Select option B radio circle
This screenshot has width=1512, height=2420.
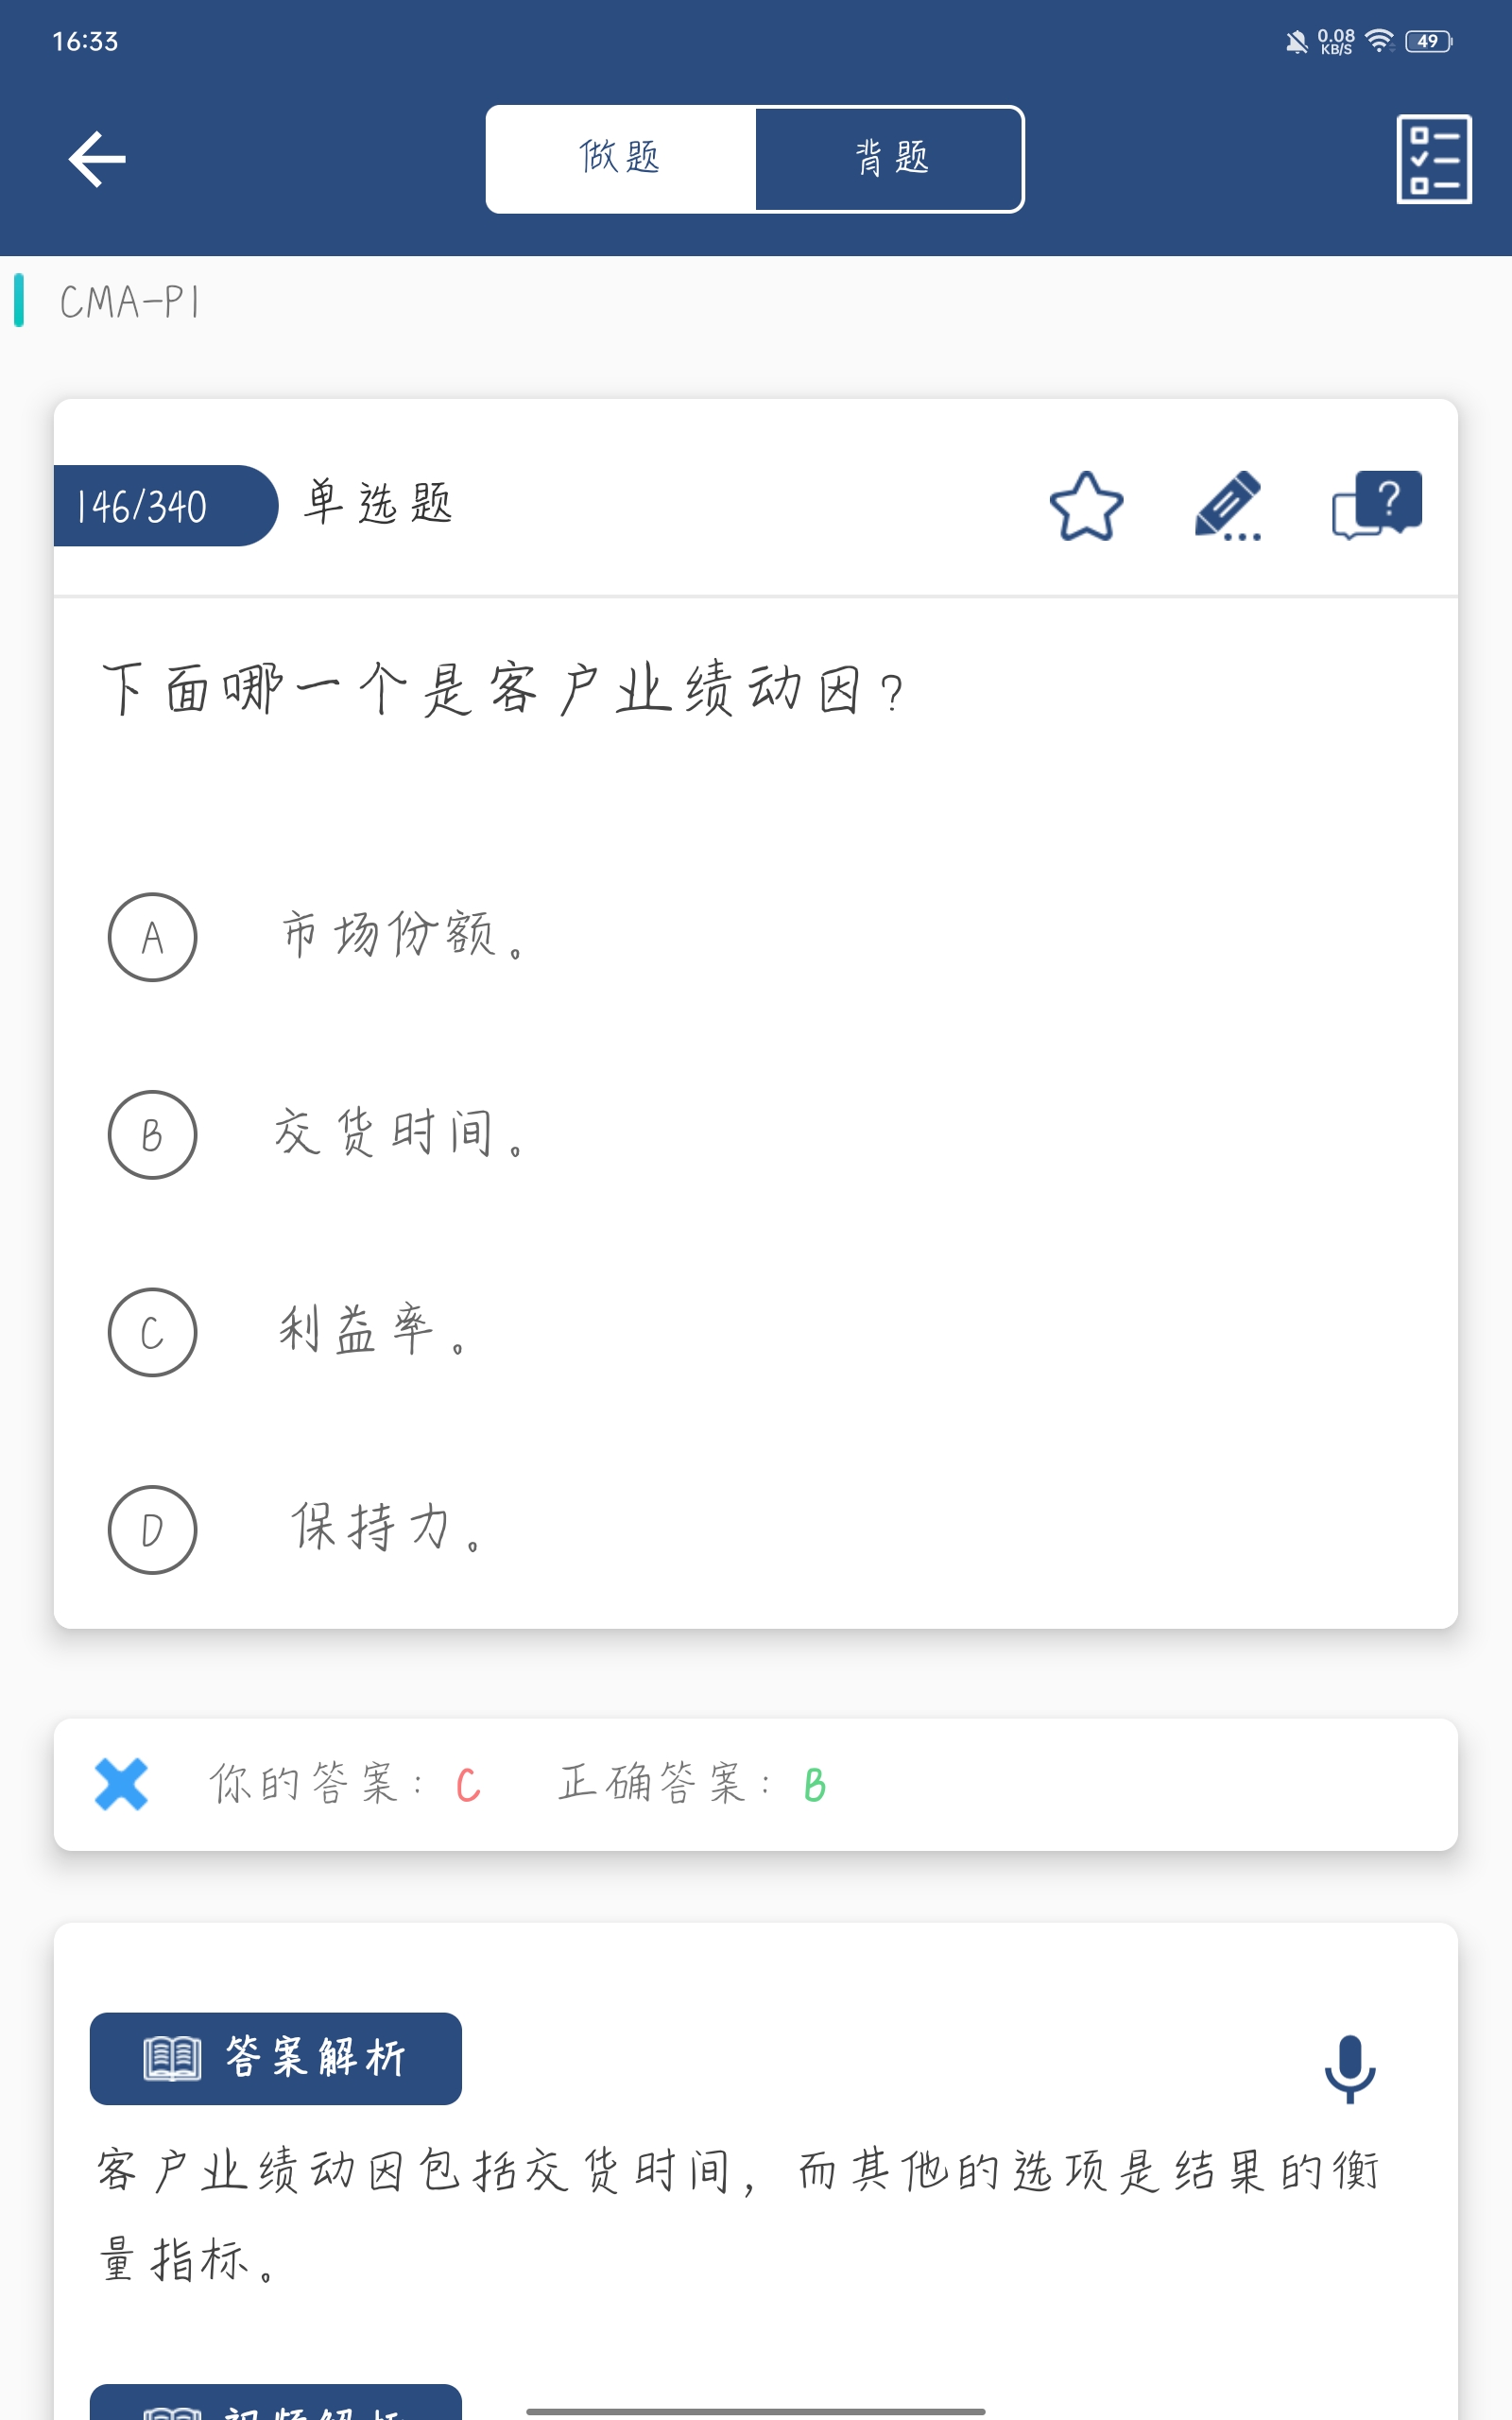(152, 1135)
